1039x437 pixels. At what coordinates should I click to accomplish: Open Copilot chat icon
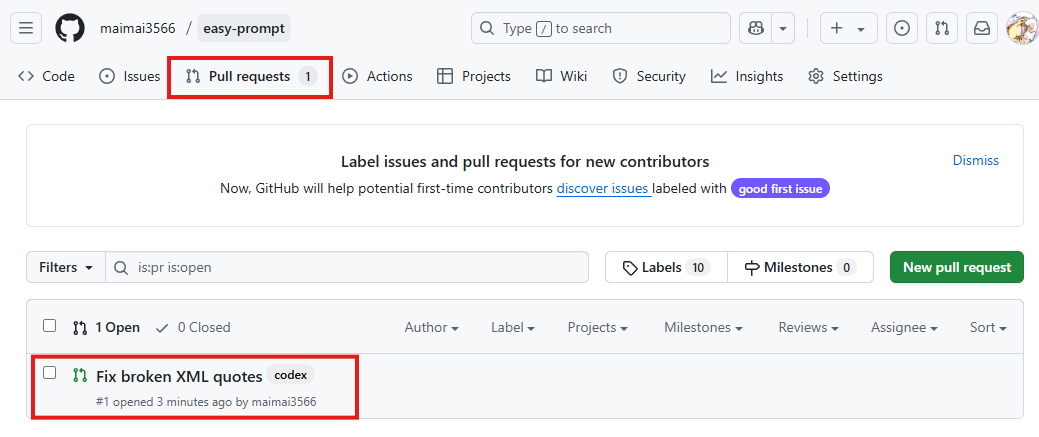coord(755,29)
